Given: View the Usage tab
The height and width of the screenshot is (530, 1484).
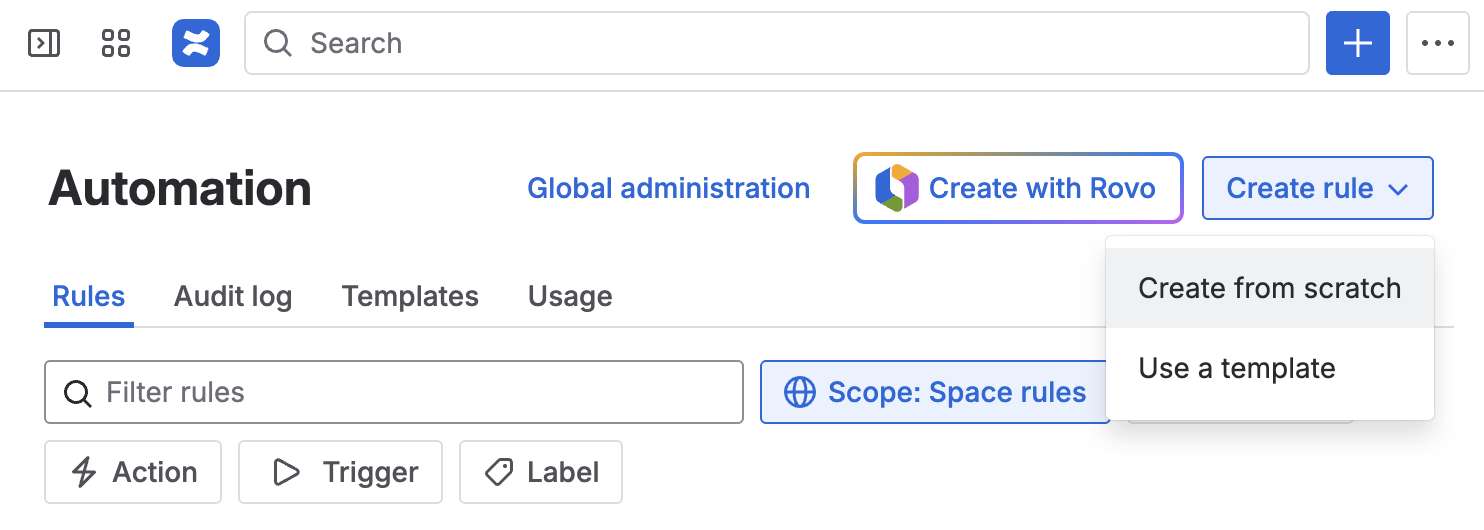Looking at the screenshot, I should 570,296.
